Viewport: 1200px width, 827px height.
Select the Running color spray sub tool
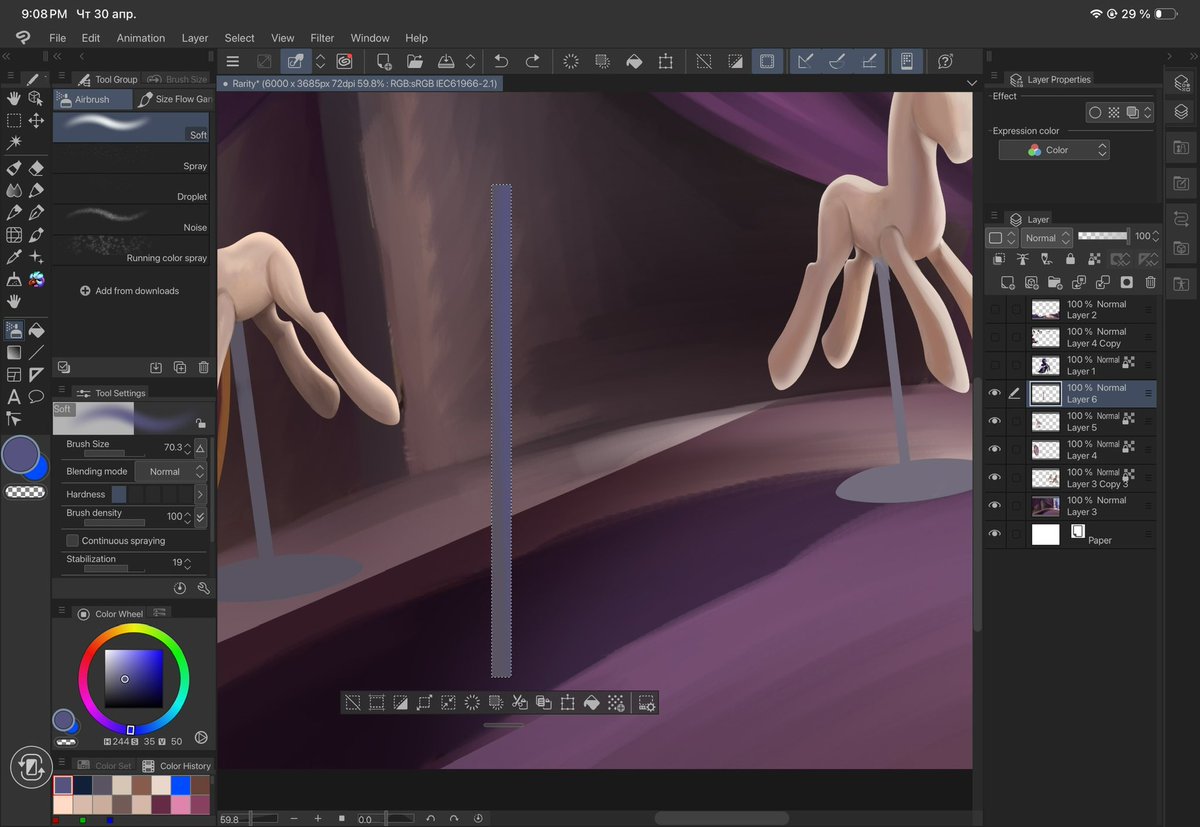point(132,249)
